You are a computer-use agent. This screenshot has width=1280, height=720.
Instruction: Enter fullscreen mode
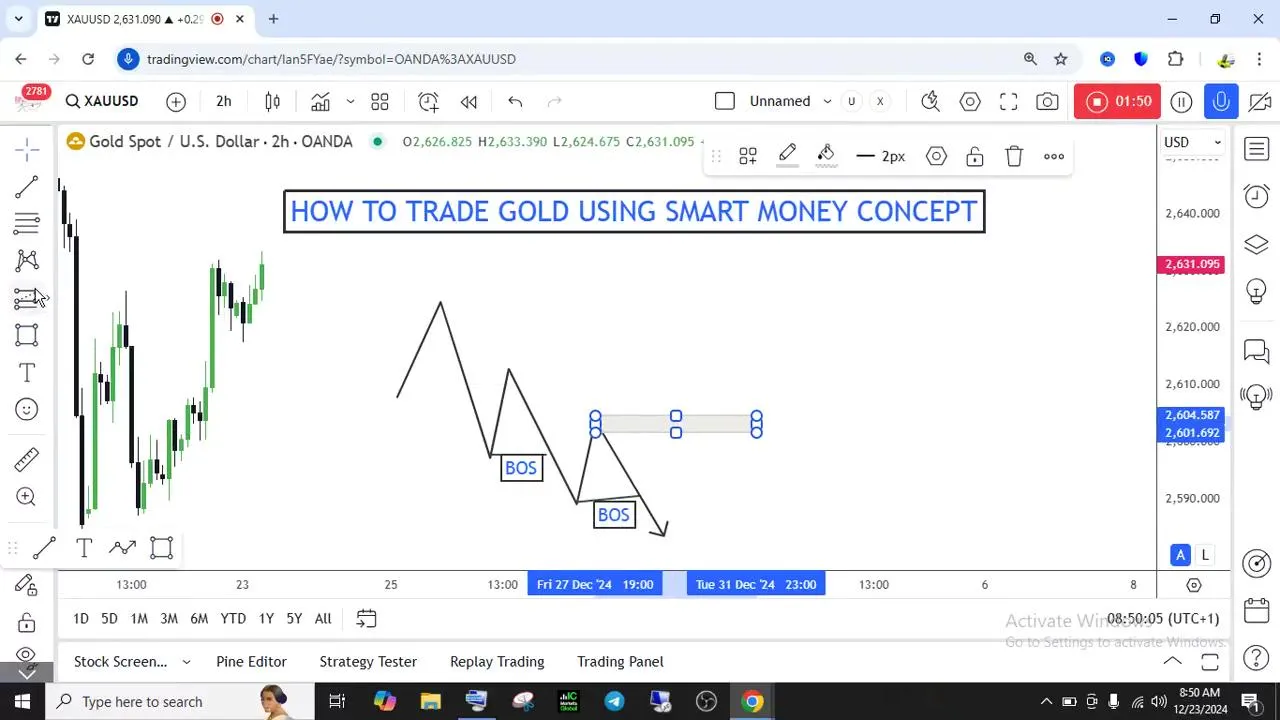tap(1009, 101)
